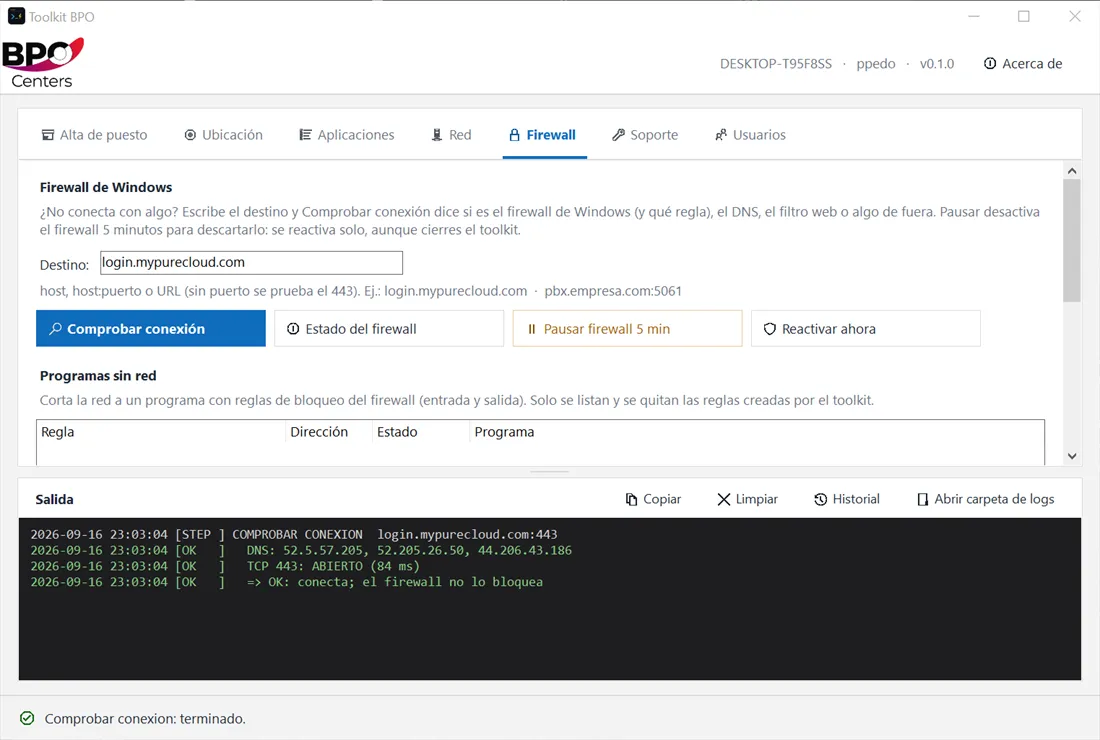The height and width of the screenshot is (740, 1100).
Task: Click the Copiar clipboard icon
Action: (631, 499)
